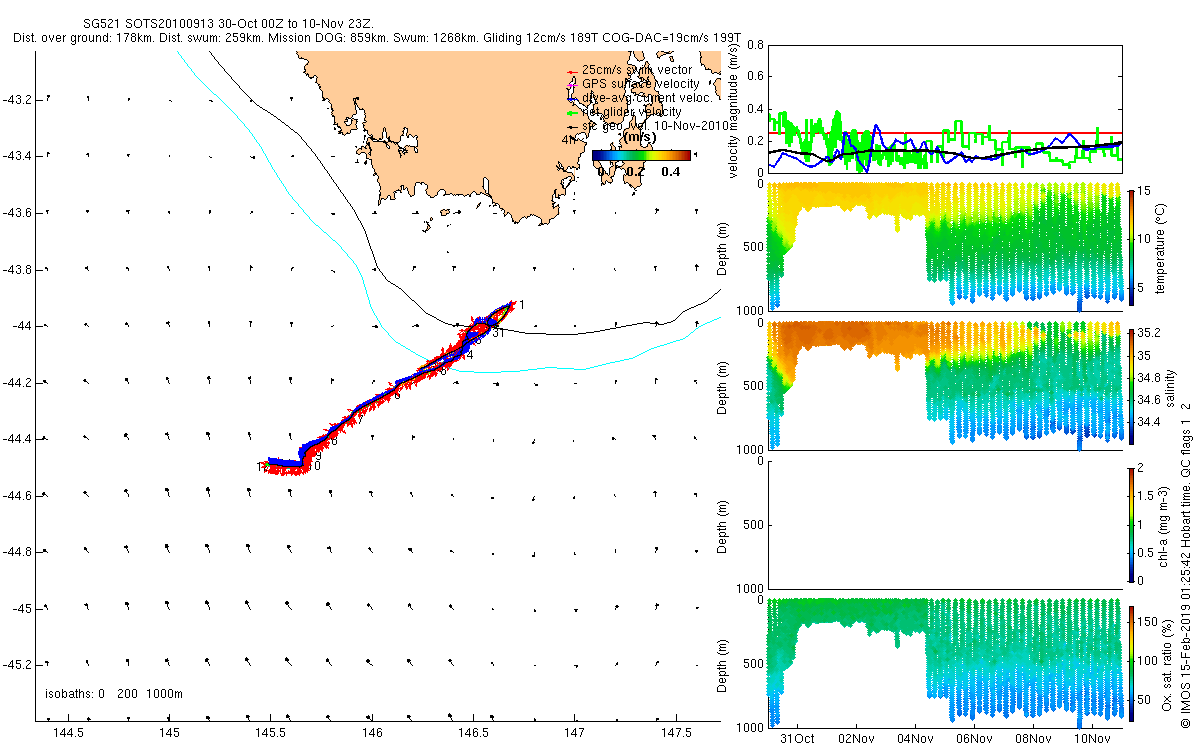Click the red 0.25 m/s reference line in velocity plot

[x=944, y=132]
